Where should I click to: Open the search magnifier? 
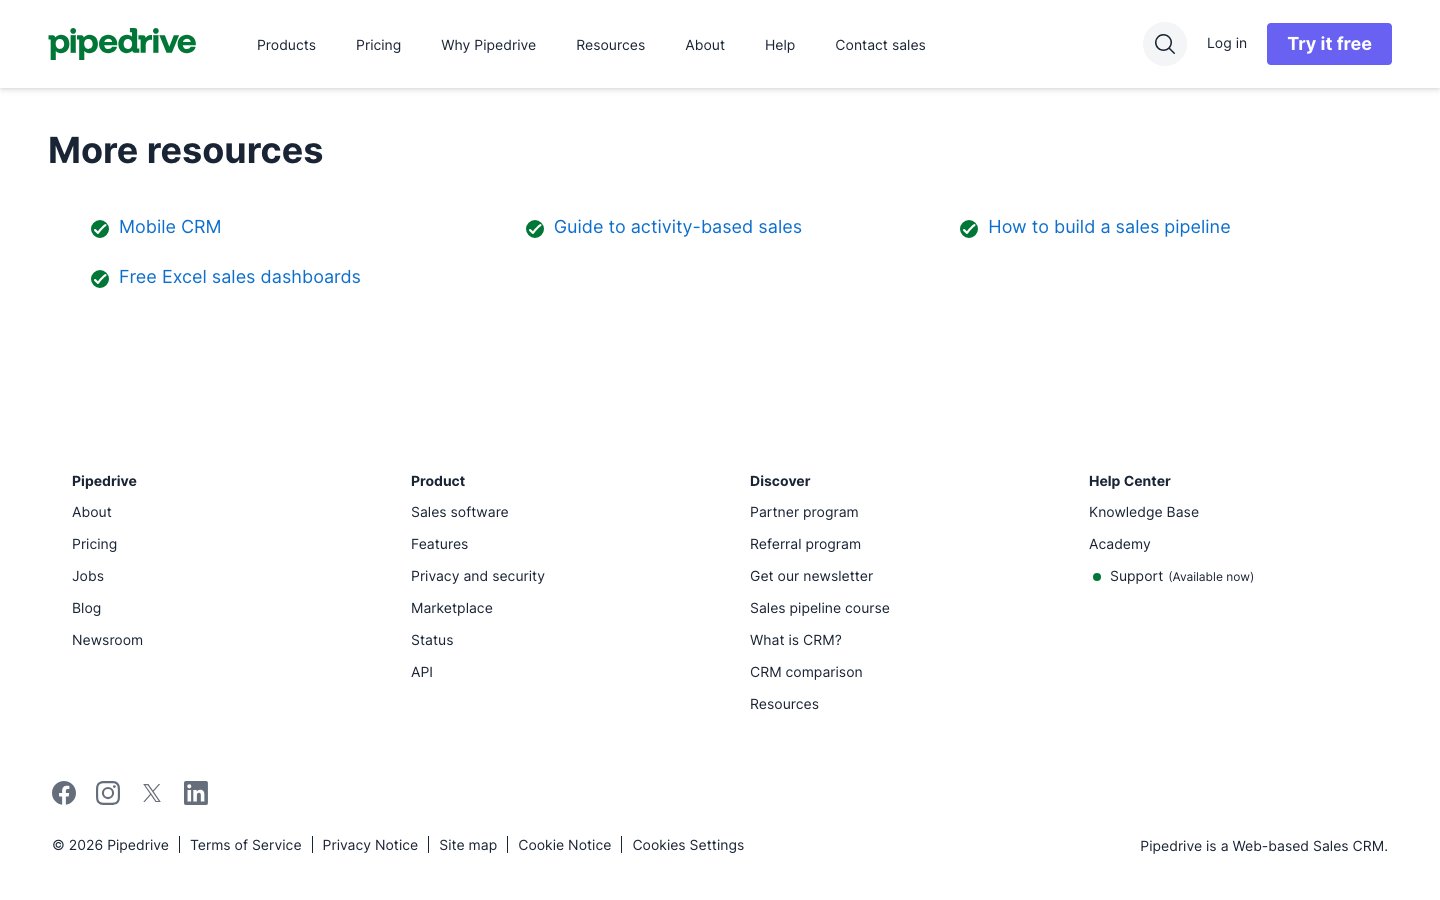[x=1164, y=44]
